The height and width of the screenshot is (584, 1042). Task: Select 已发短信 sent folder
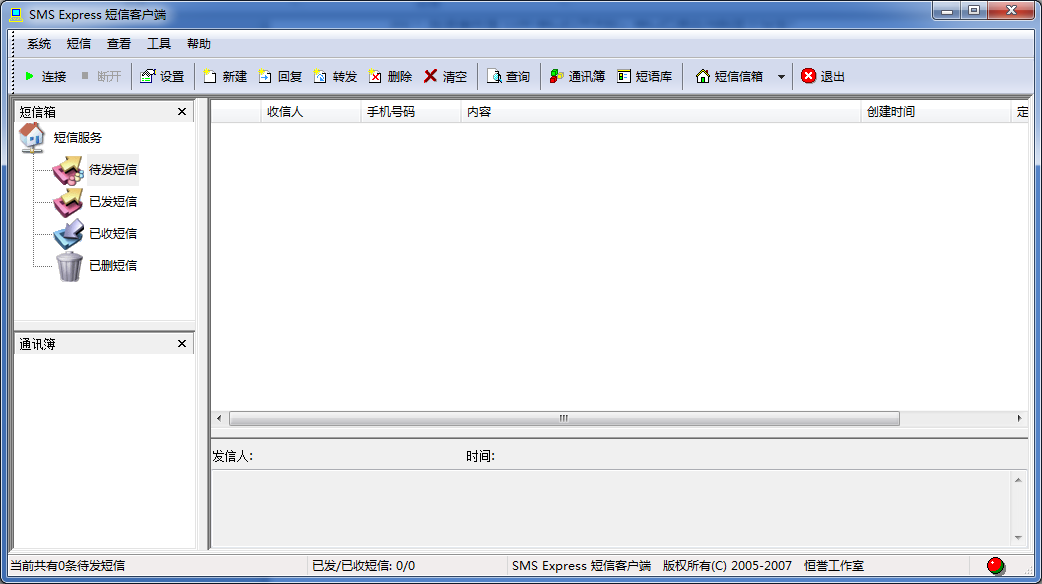point(113,201)
